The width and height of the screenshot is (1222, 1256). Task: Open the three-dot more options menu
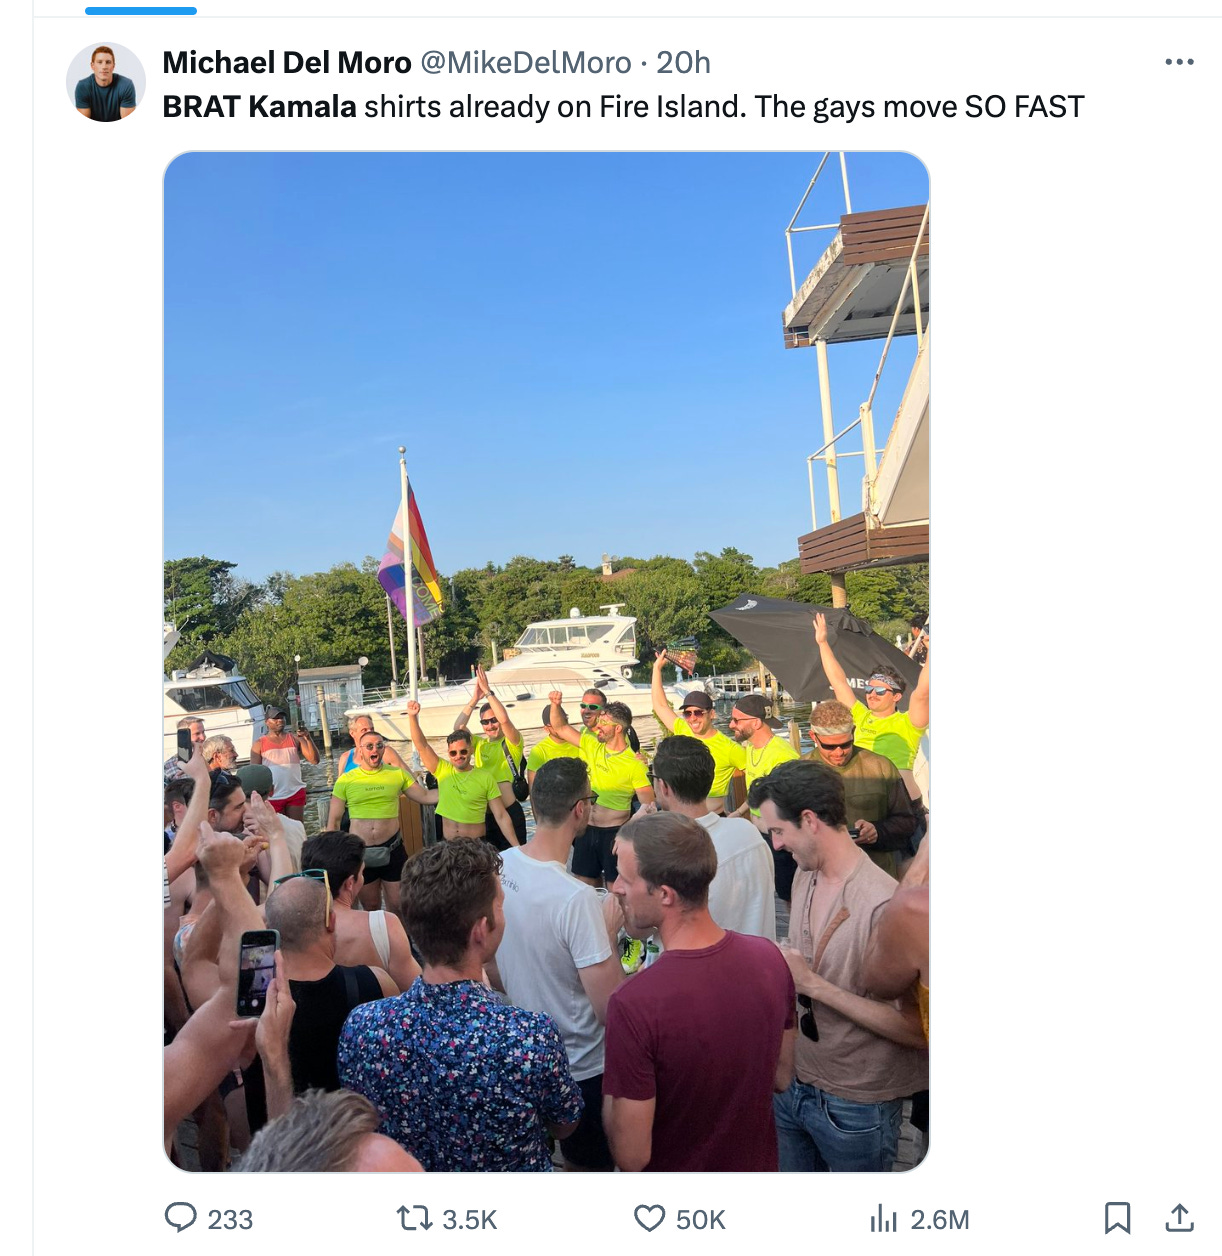coord(1180,62)
